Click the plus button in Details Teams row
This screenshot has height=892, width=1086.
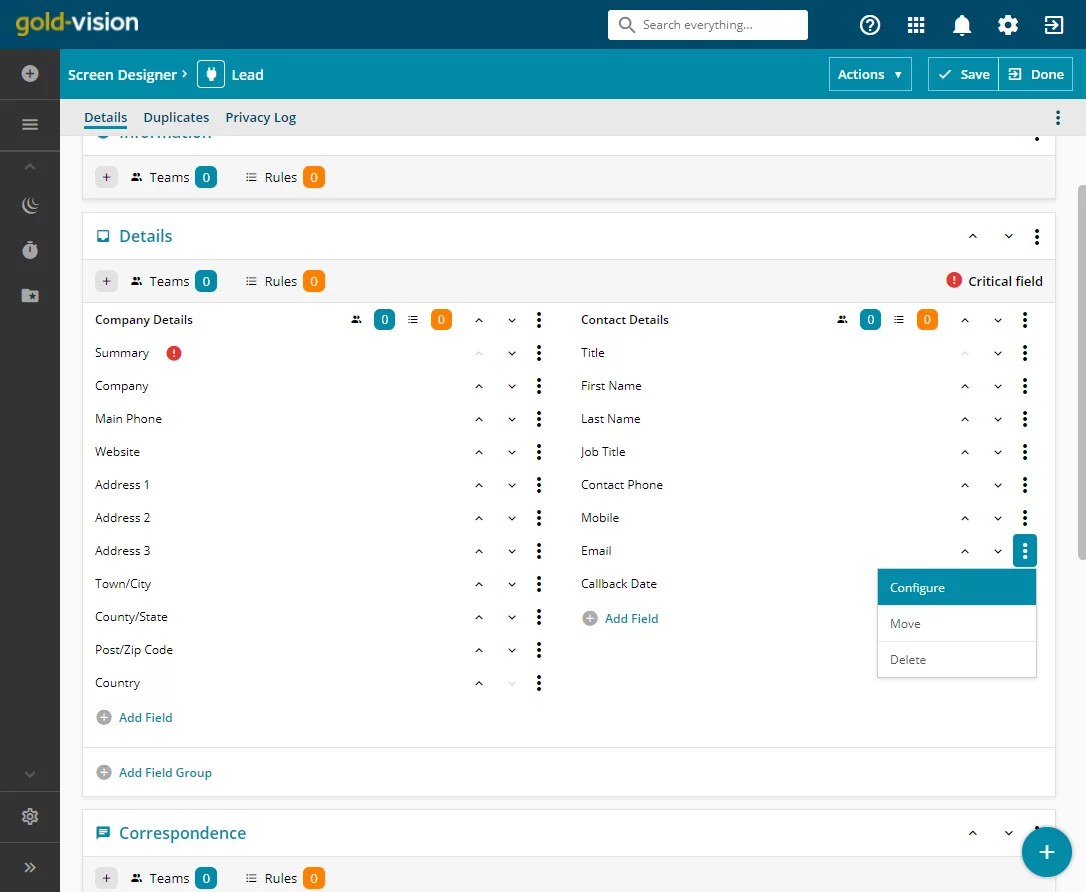(x=106, y=281)
